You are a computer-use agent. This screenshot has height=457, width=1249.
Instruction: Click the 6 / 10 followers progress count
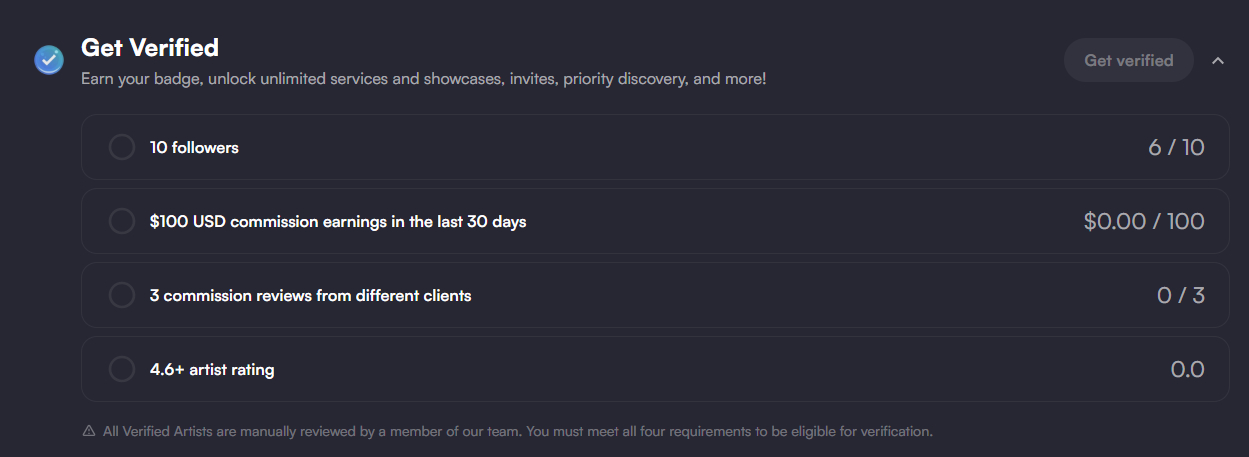point(1176,147)
